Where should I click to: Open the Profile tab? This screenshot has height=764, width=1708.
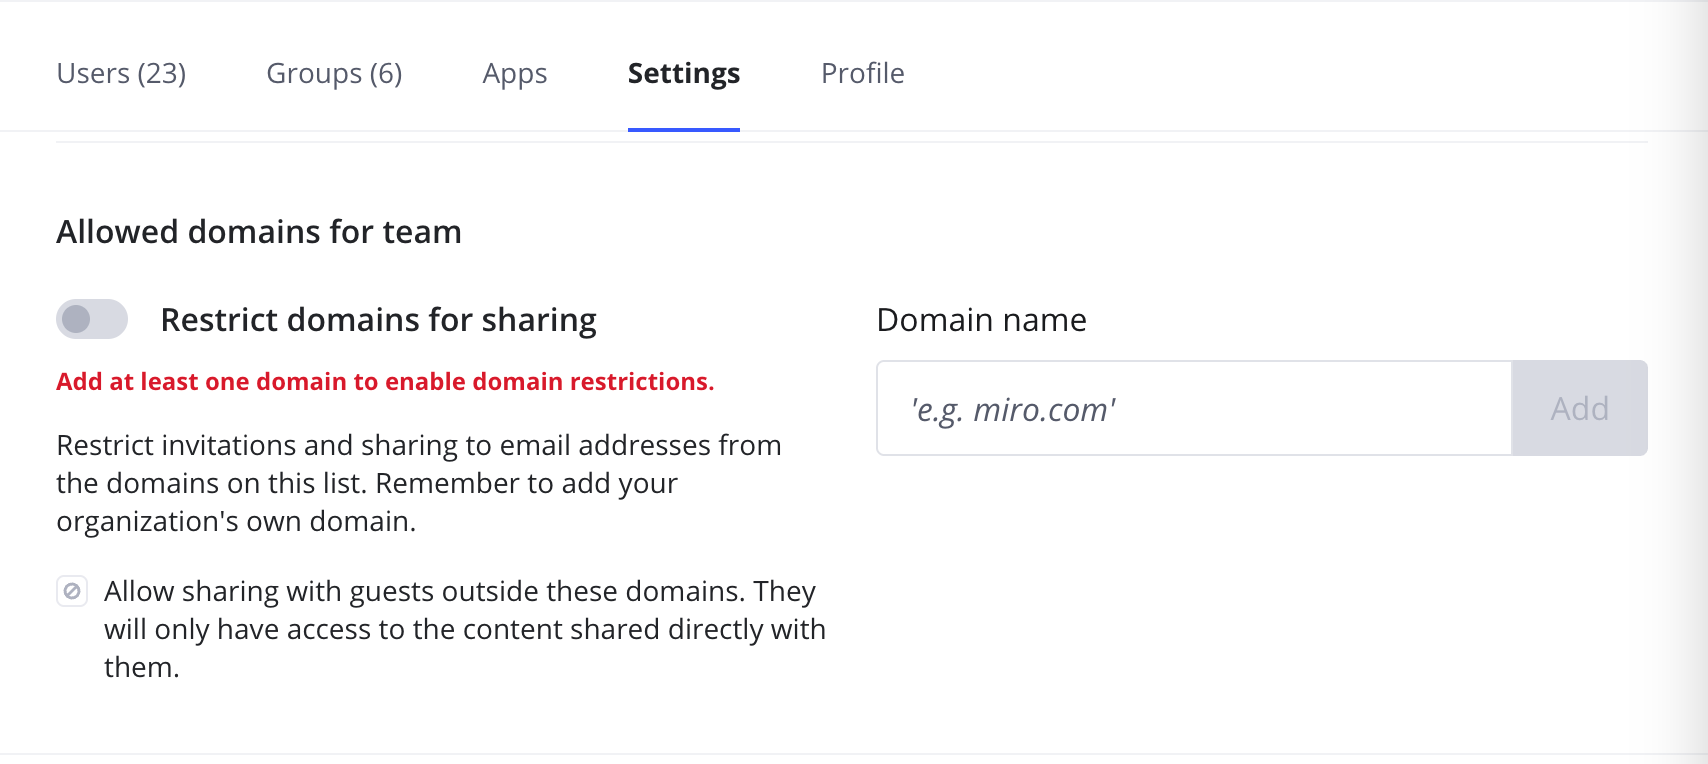point(862,74)
